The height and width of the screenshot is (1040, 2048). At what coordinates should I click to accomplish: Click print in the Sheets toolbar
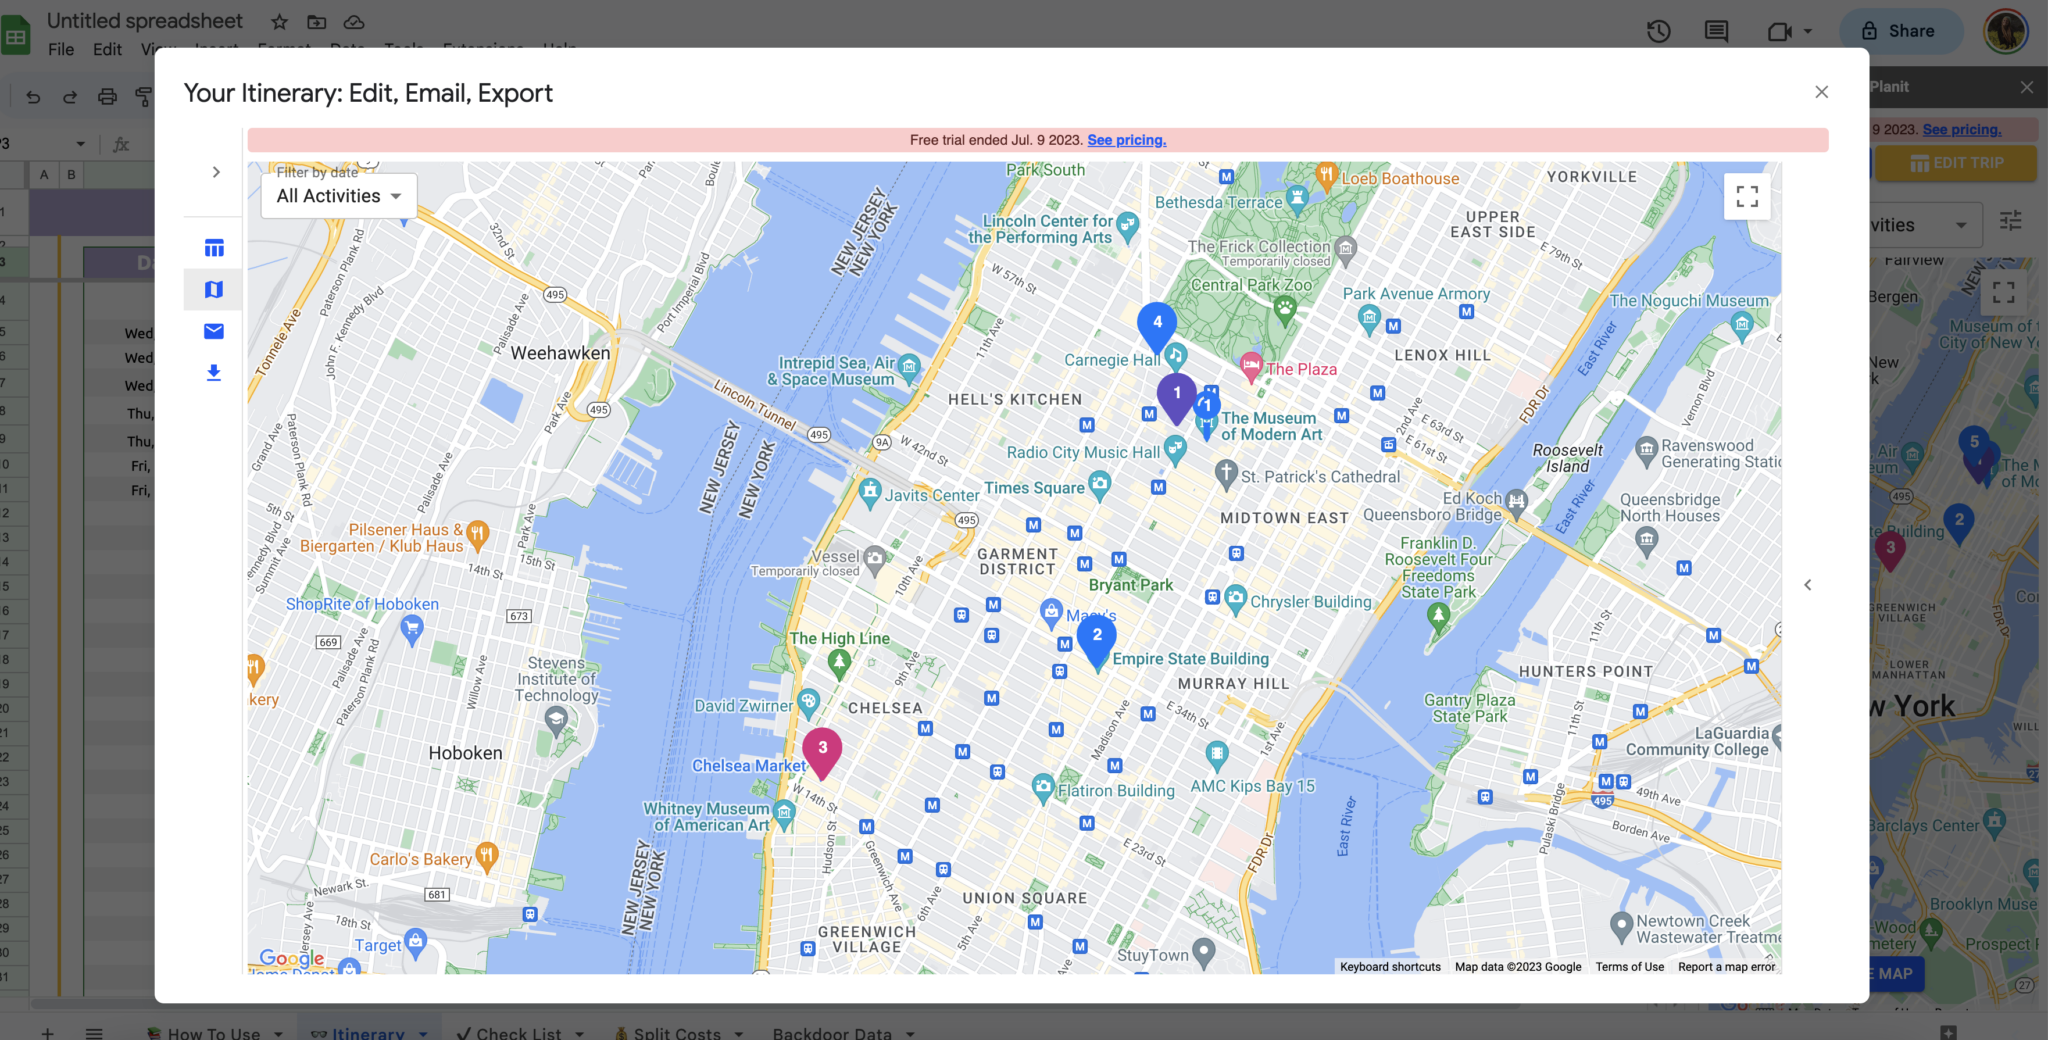click(x=107, y=97)
